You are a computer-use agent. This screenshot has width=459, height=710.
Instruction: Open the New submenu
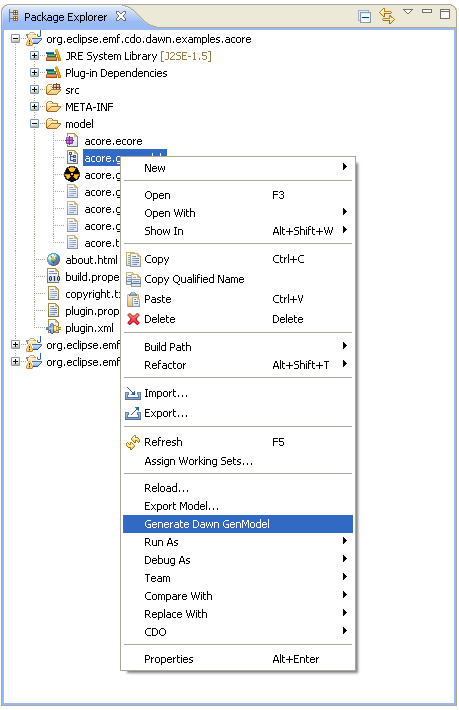(238, 168)
